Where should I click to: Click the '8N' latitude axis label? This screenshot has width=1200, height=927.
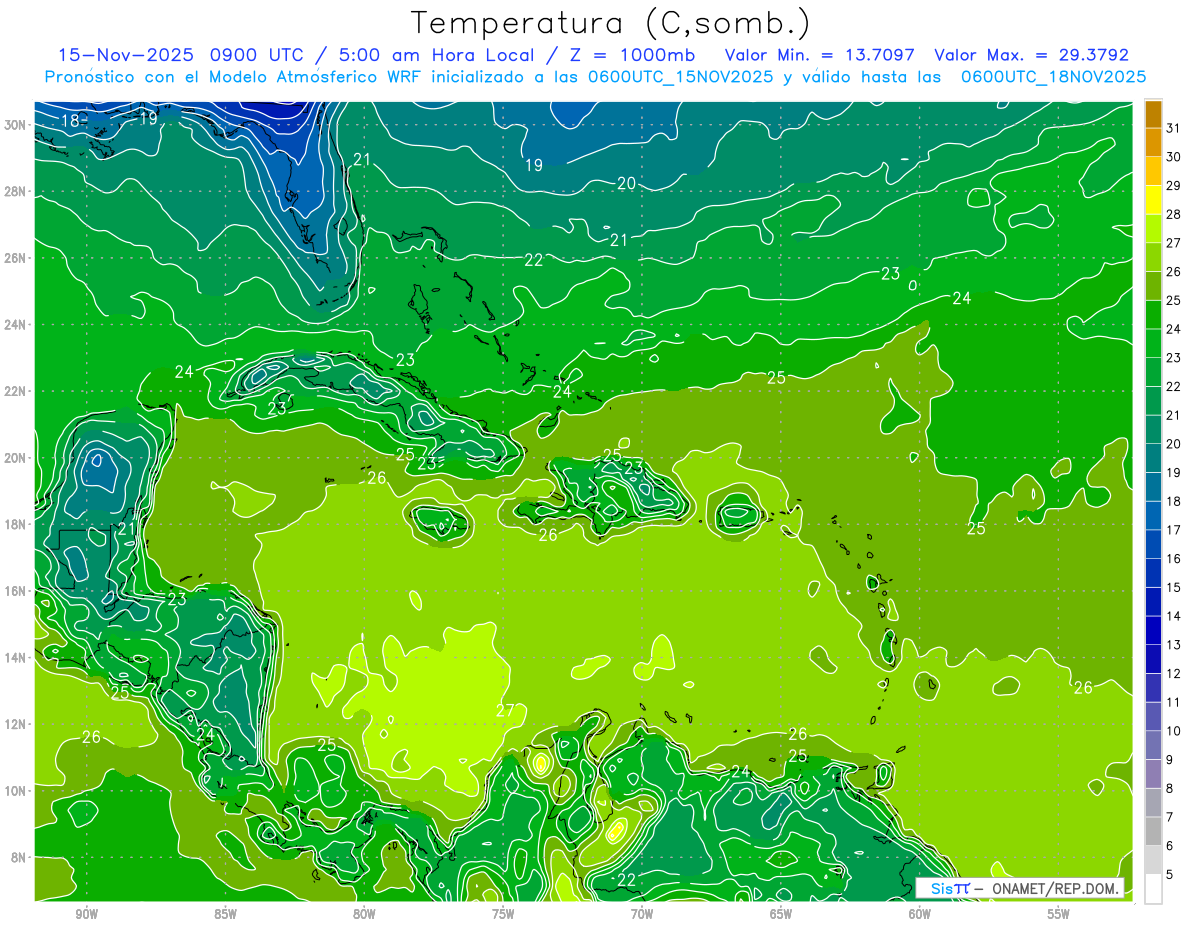click(20, 857)
